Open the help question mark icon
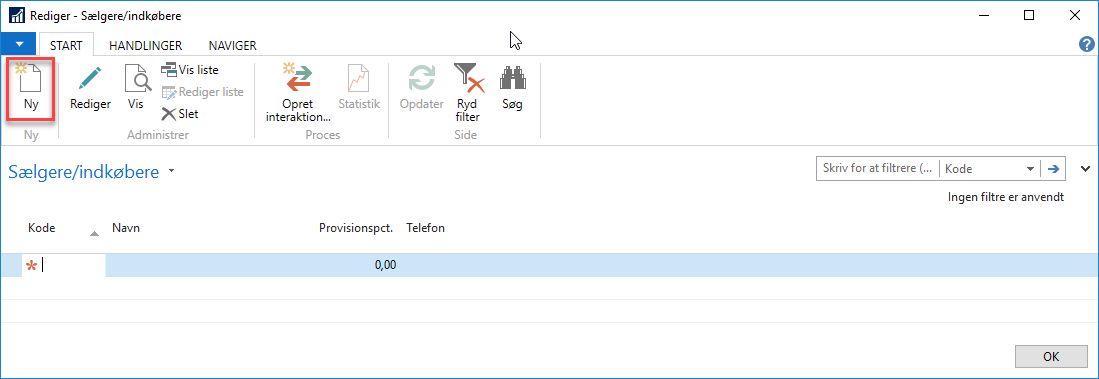This screenshot has width=1099, height=379. point(1086,43)
